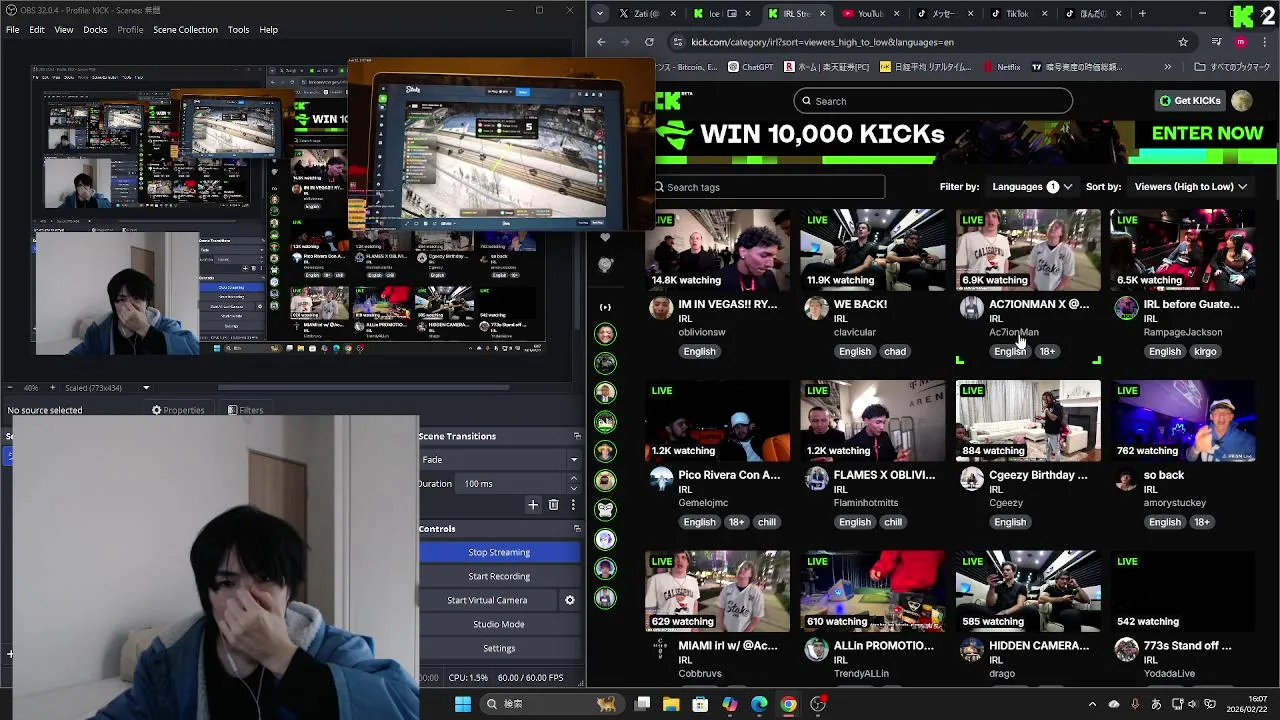The height and width of the screenshot is (720, 1280).
Task: Click the Start Recording button
Action: (499, 576)
